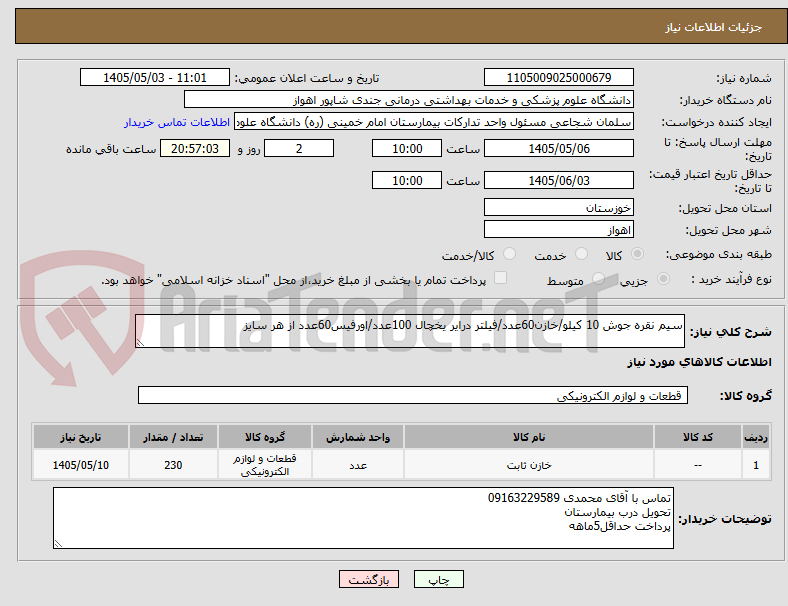Select the خدمت radio button
The height and width of the screenshot is (606, 788).
581,254
